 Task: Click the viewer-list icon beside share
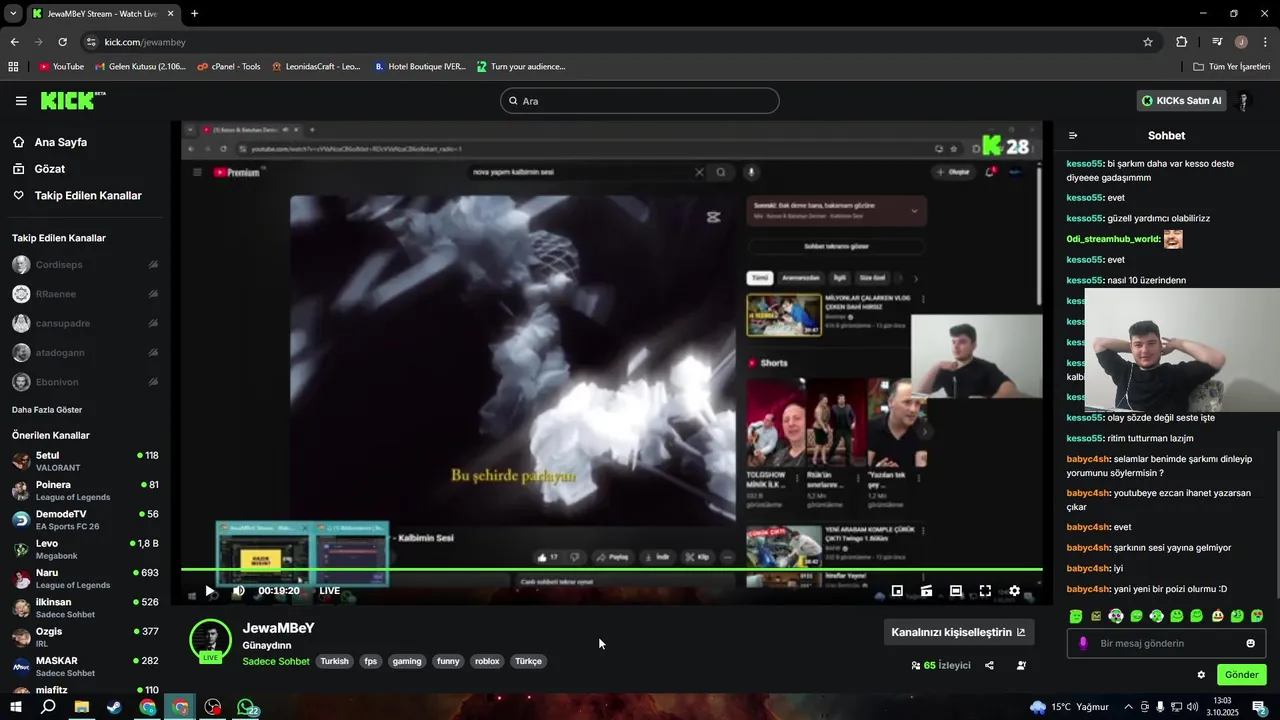point(1021,666)
